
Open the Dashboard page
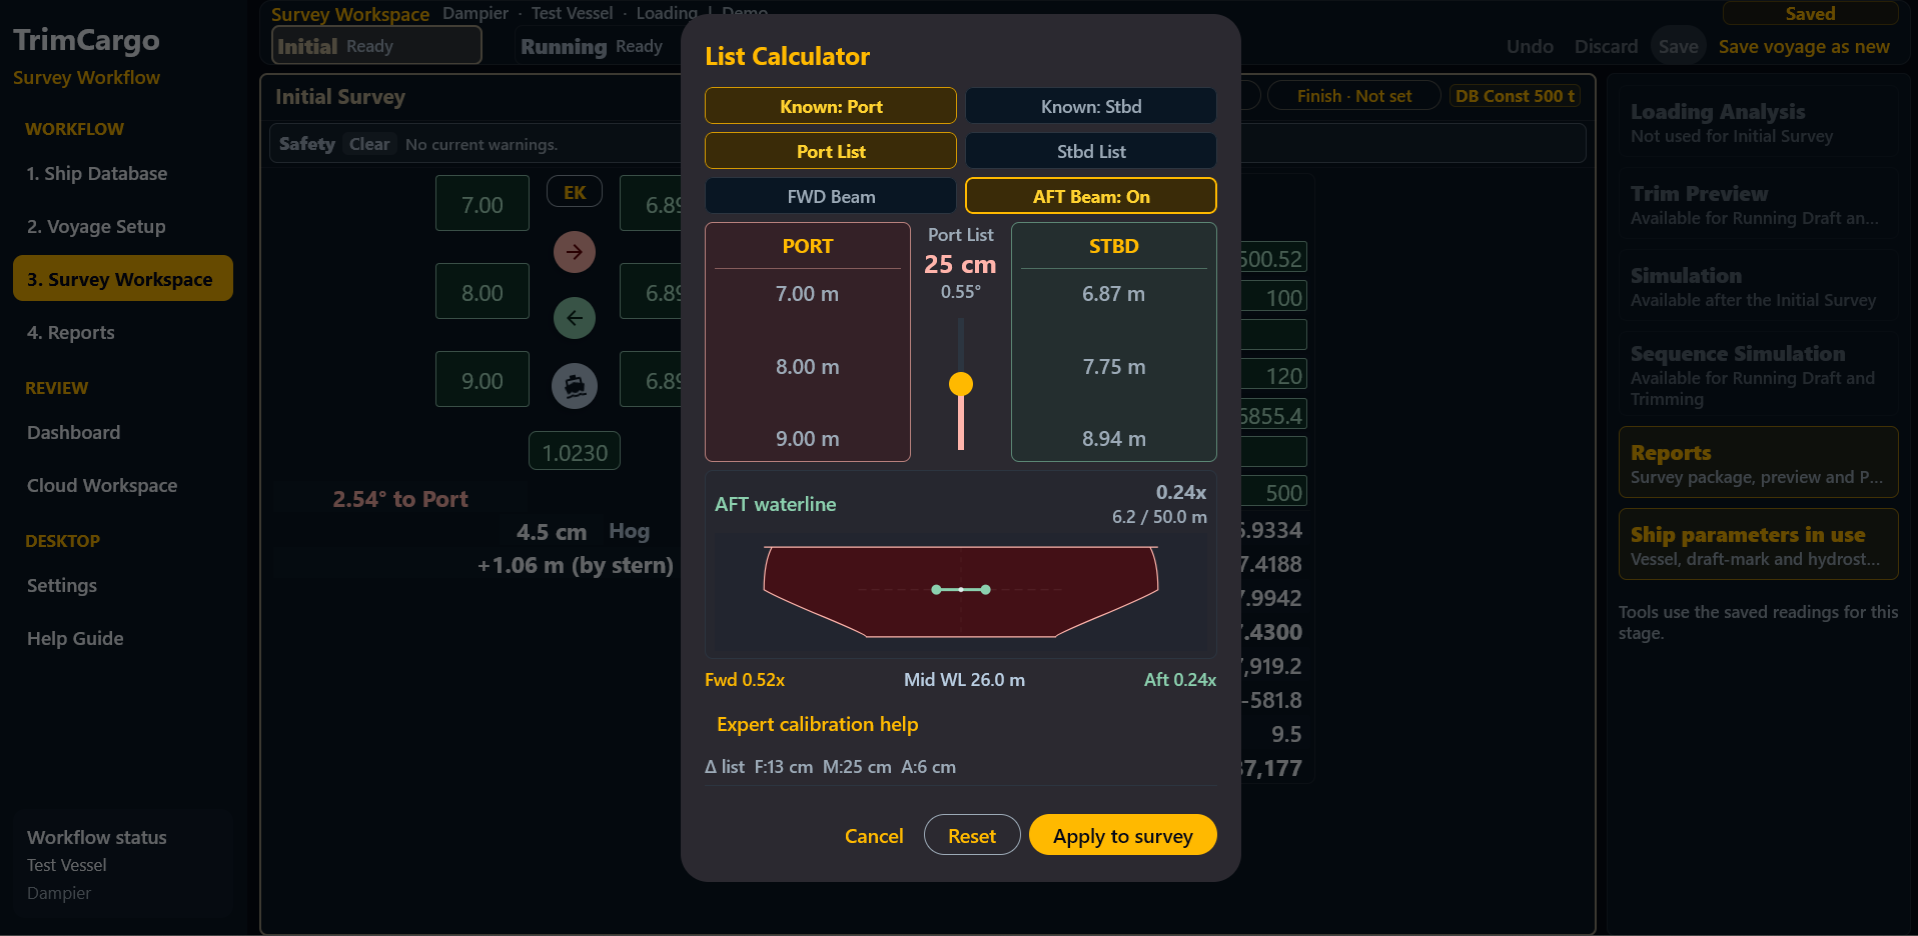tap(123, 432)
